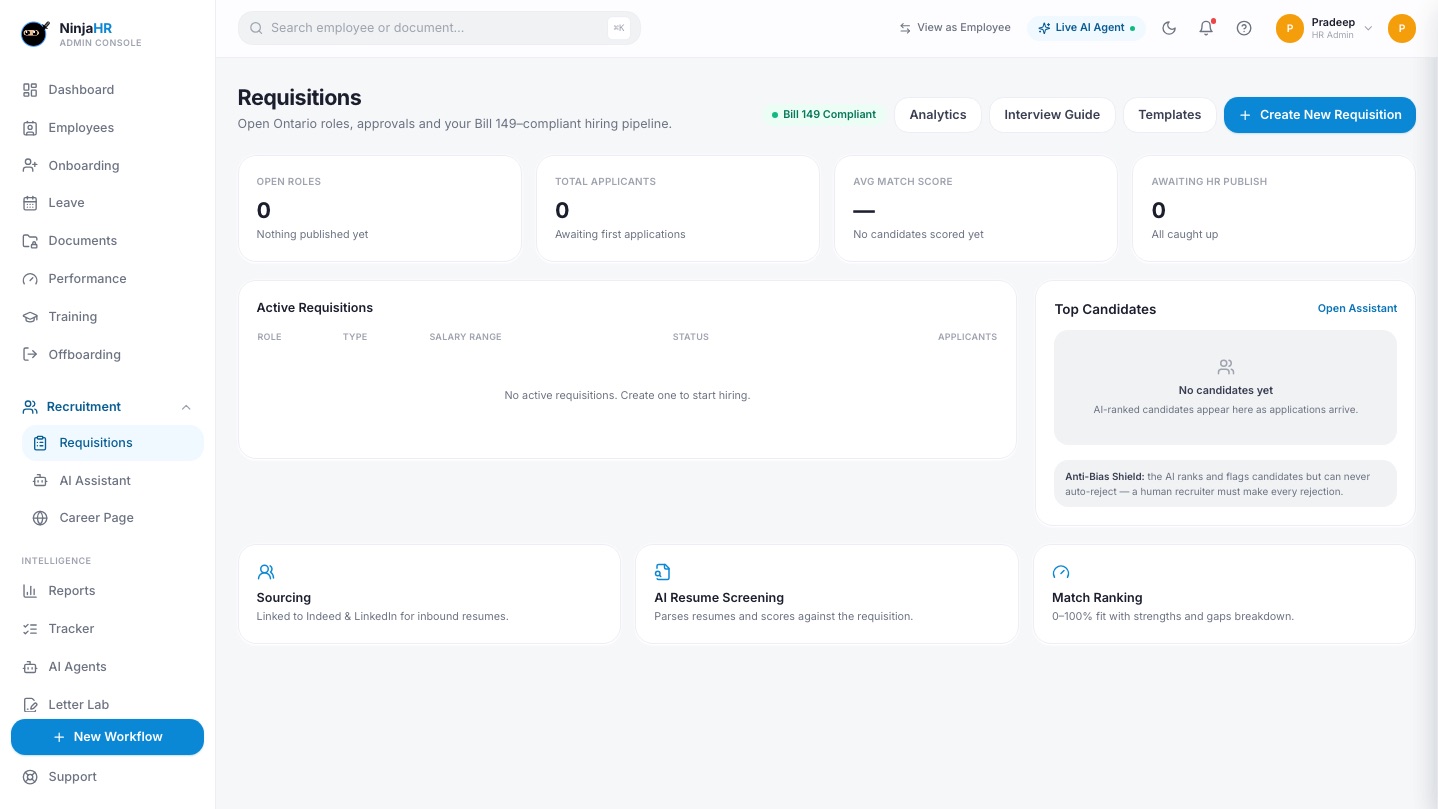The width and height of the screenshot is (1438, 809).
Task: Open the Analytics button
Action: point(938,115)
